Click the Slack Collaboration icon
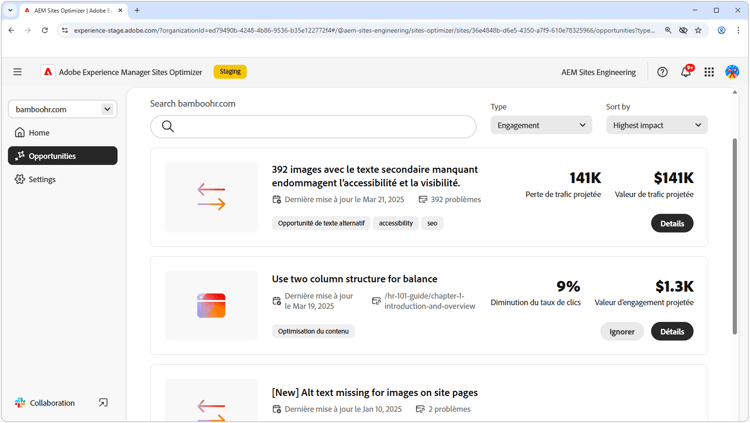Image resolution: width=750 pixels, height=423 pixels. [20, 403]
